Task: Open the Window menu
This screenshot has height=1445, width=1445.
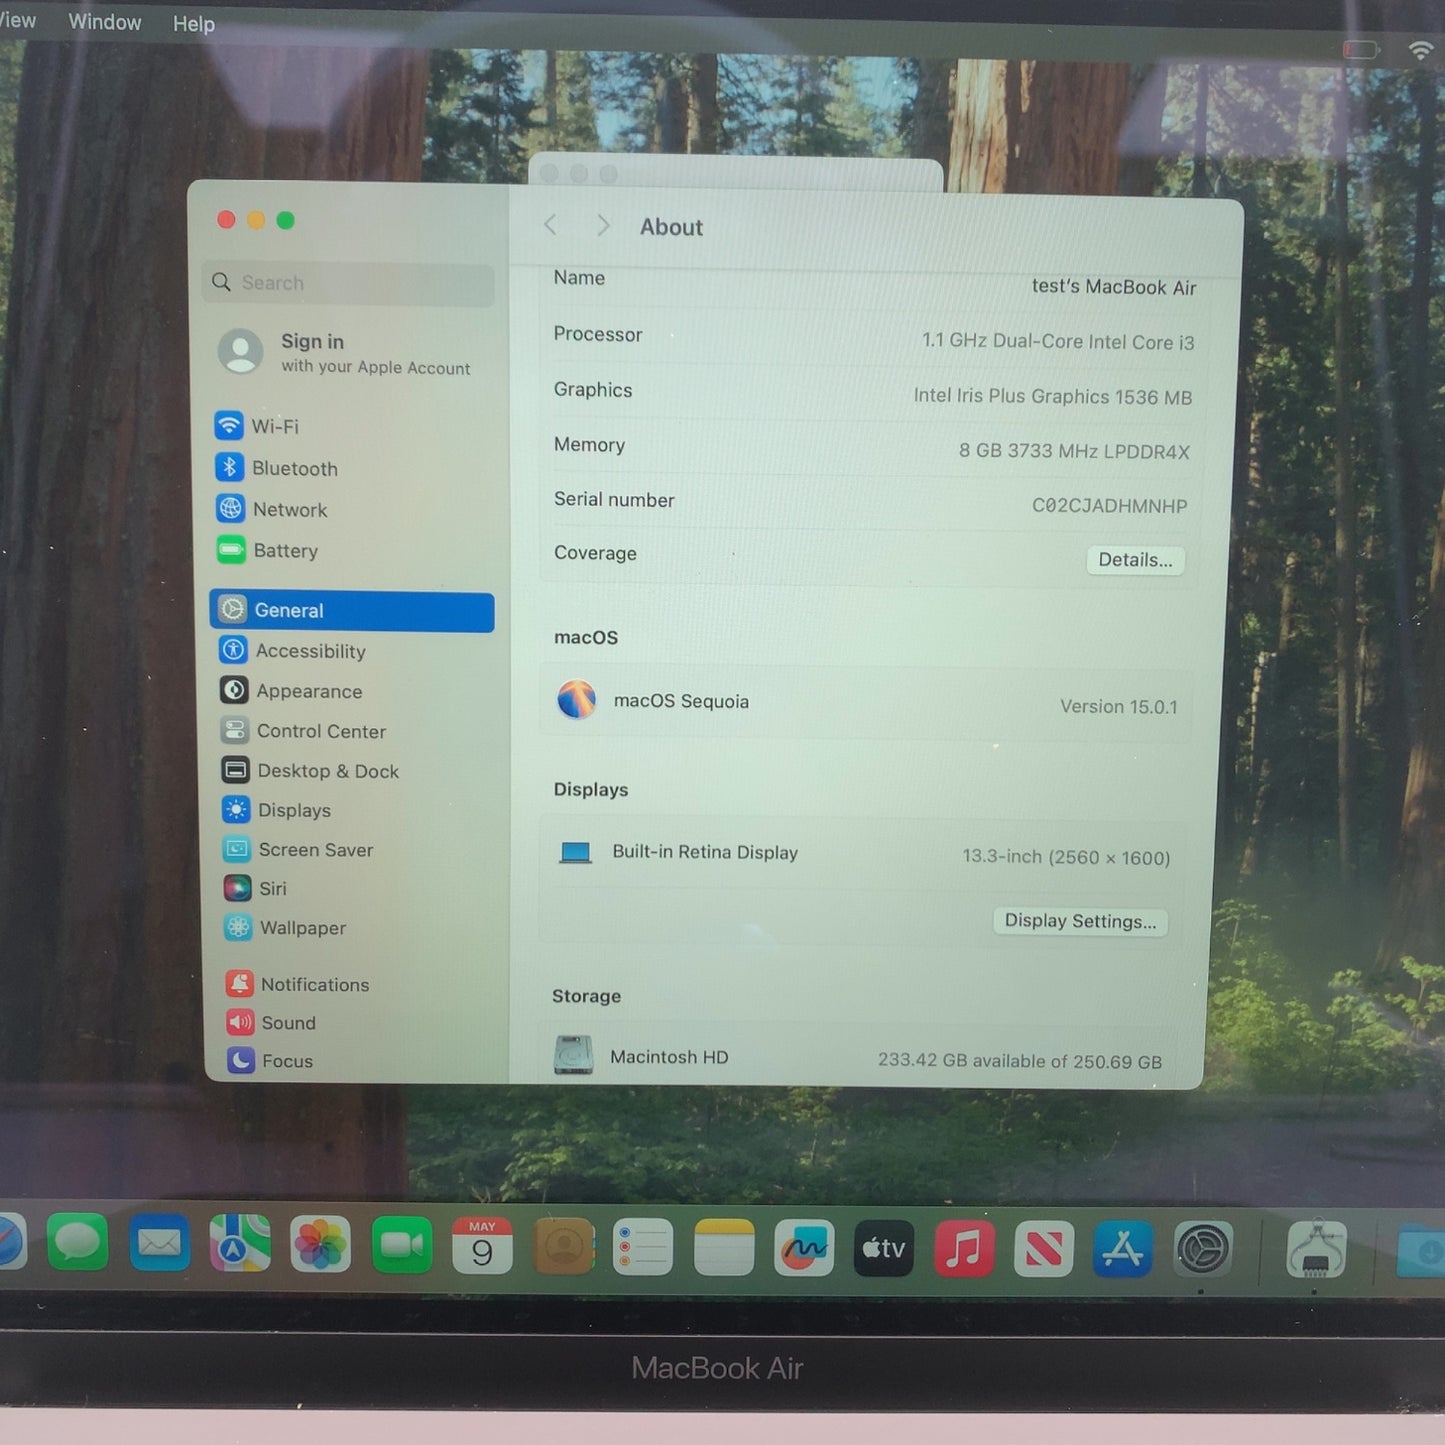Action: 105,22
